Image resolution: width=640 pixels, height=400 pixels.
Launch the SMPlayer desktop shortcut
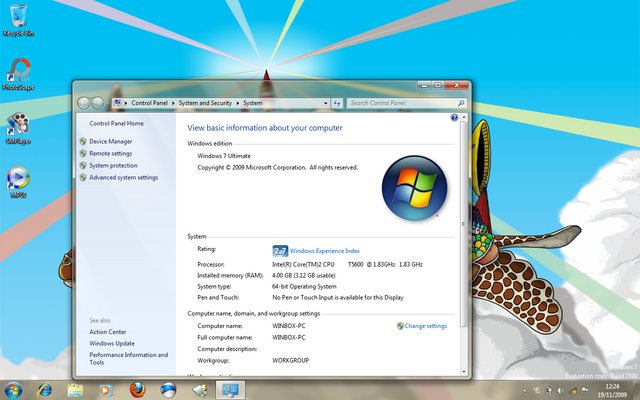click(x=18, y=128)
